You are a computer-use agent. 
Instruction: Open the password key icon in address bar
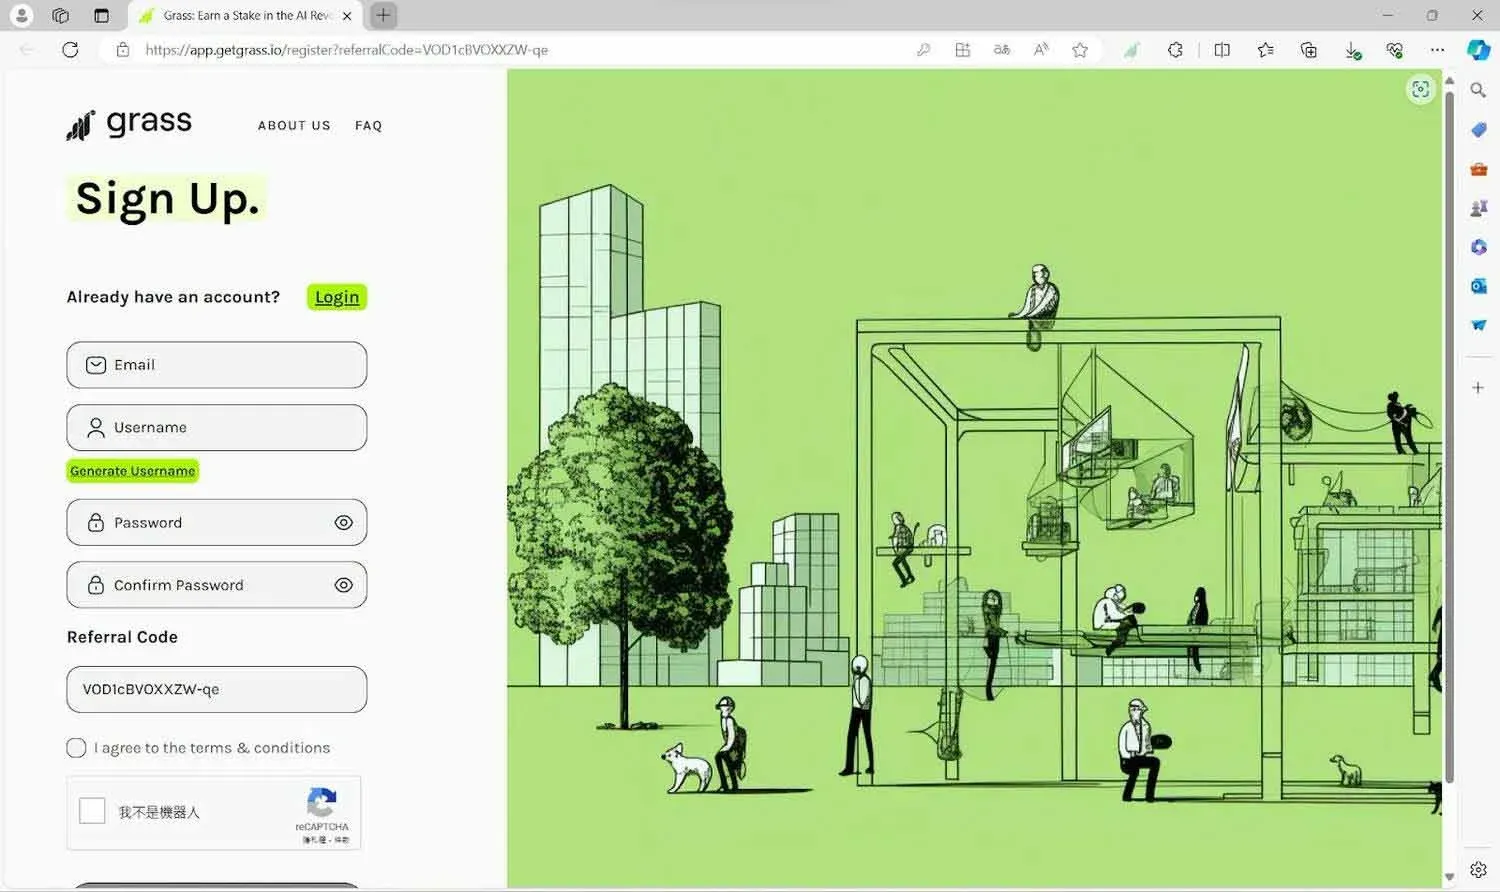point(923,49)
